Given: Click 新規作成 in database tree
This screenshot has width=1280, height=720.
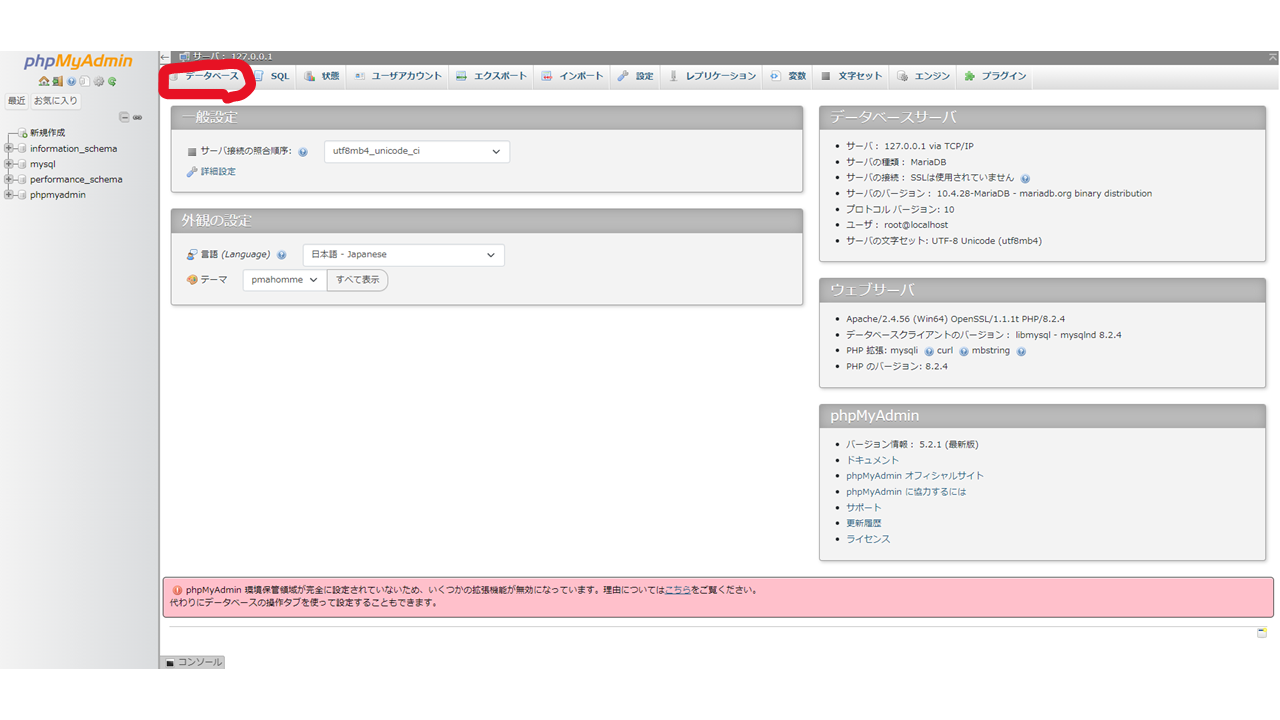Looking at the screenshot, I should 47,133.
